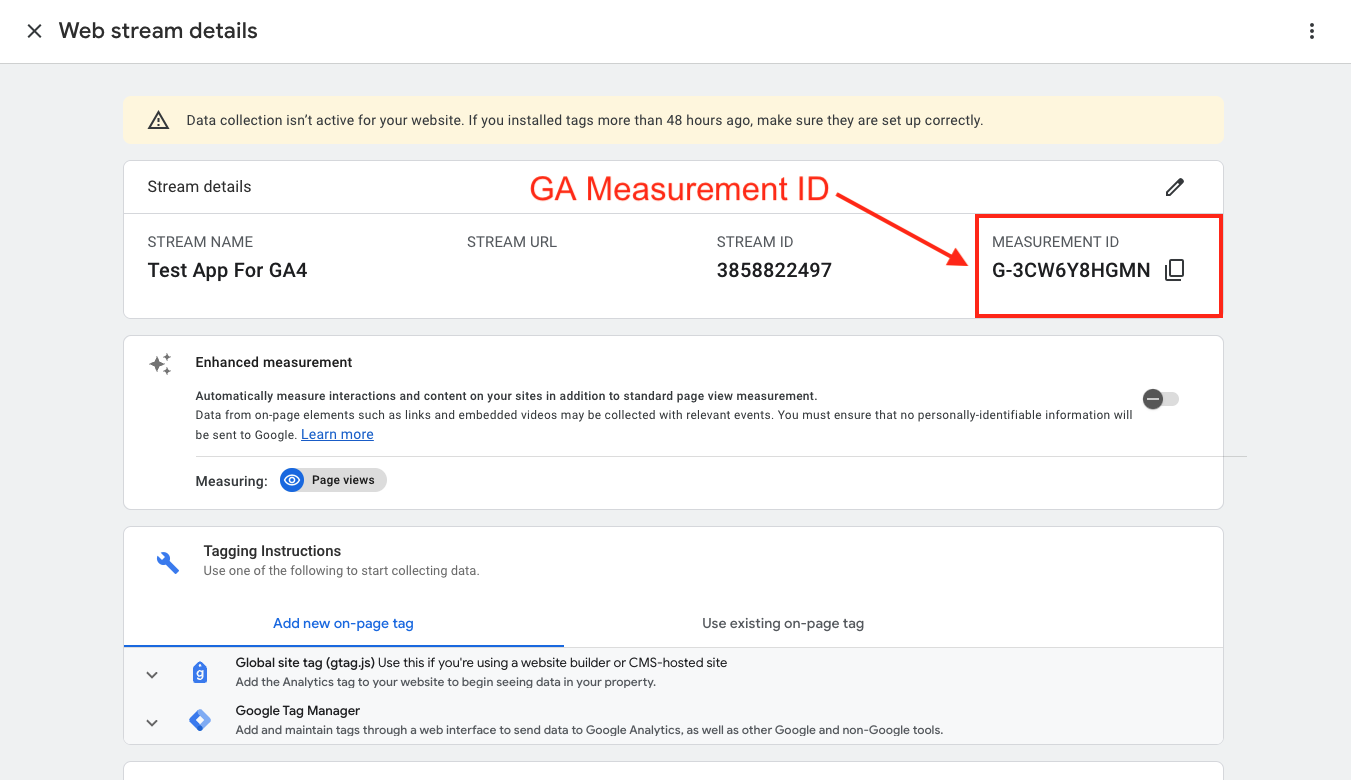Viewport: 1351px width, 780px height.
Task: Copy the Measurement ID with copy icon
Action: [1175, 270]
